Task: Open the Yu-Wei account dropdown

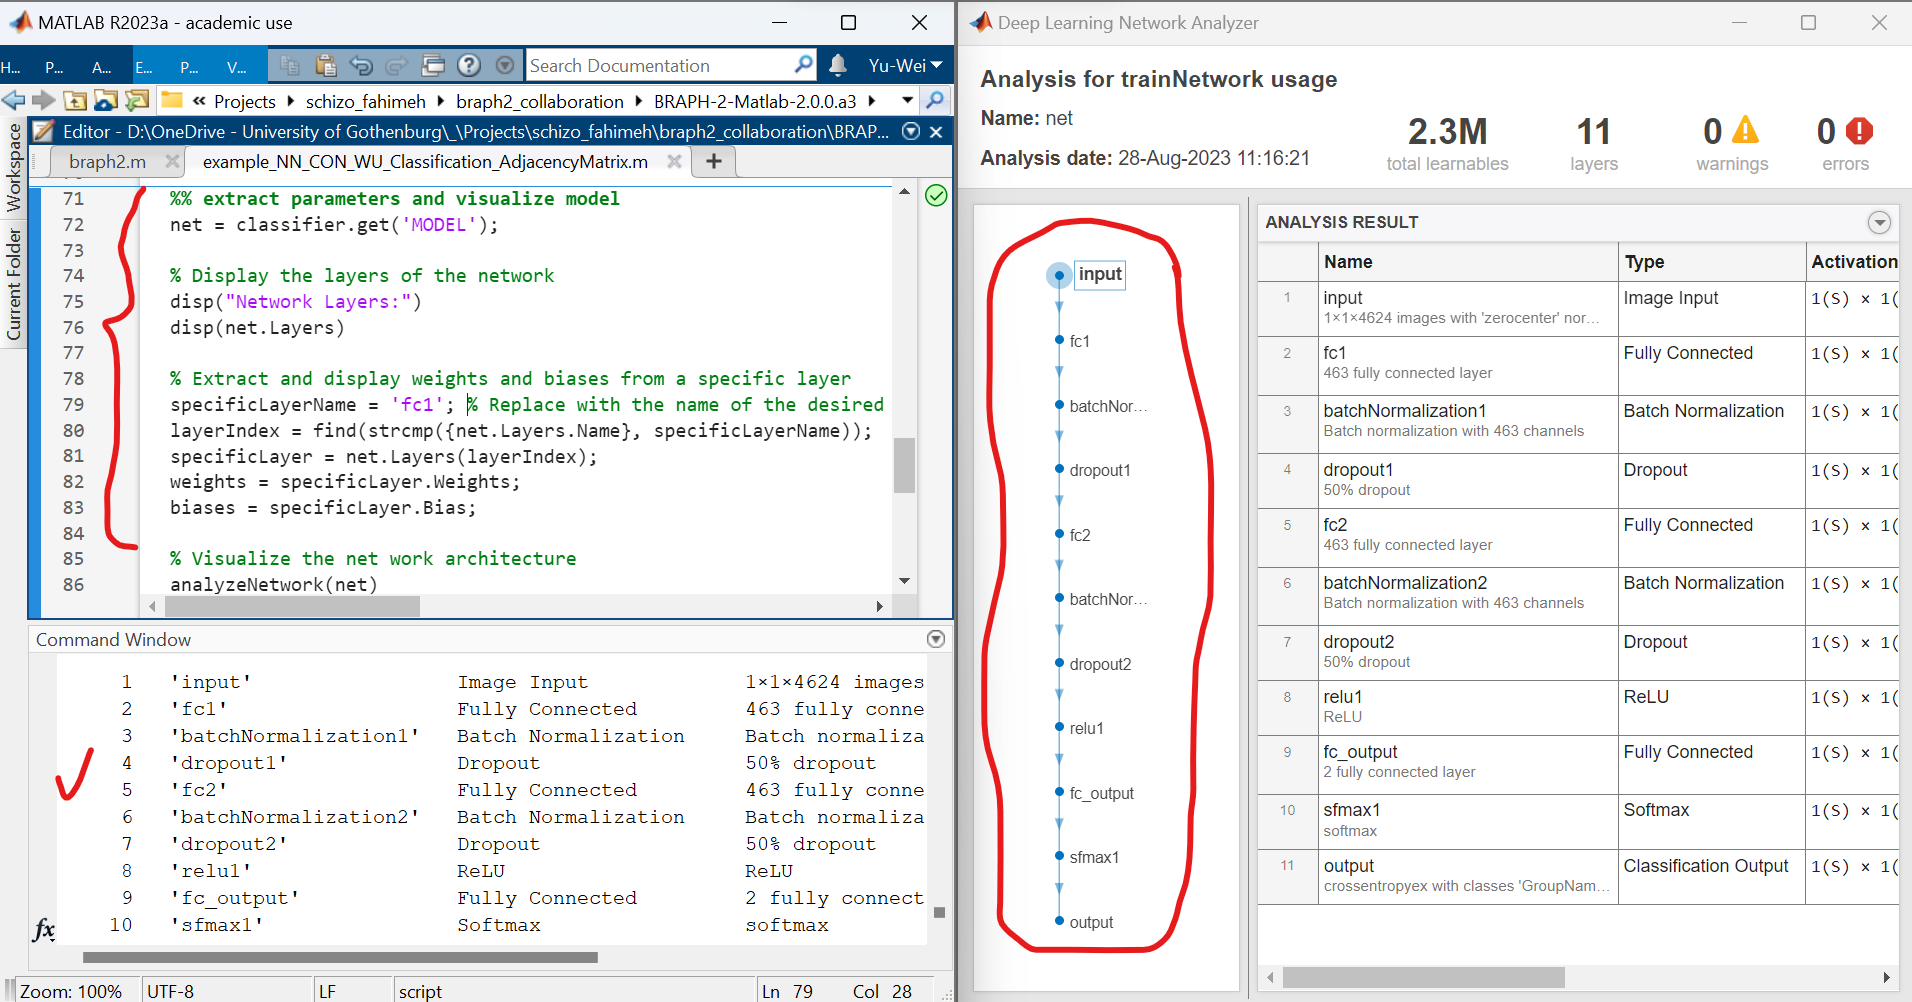Action: tap(905, 66)
